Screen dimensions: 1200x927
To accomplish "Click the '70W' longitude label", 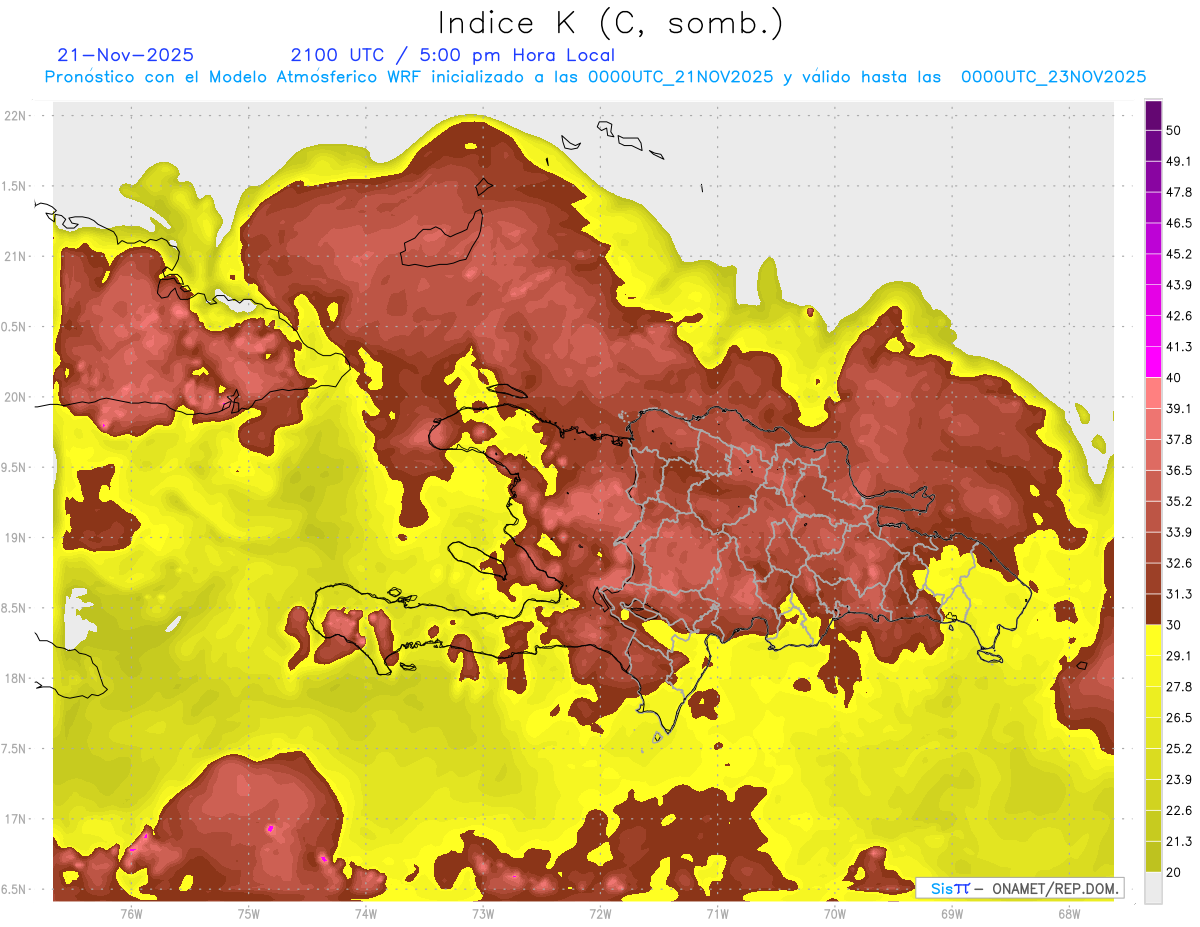I will (x=835, y=913).
